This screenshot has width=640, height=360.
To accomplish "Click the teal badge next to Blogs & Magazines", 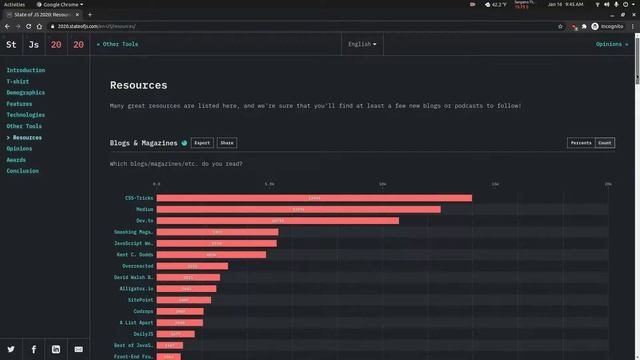I will point(184,143).
